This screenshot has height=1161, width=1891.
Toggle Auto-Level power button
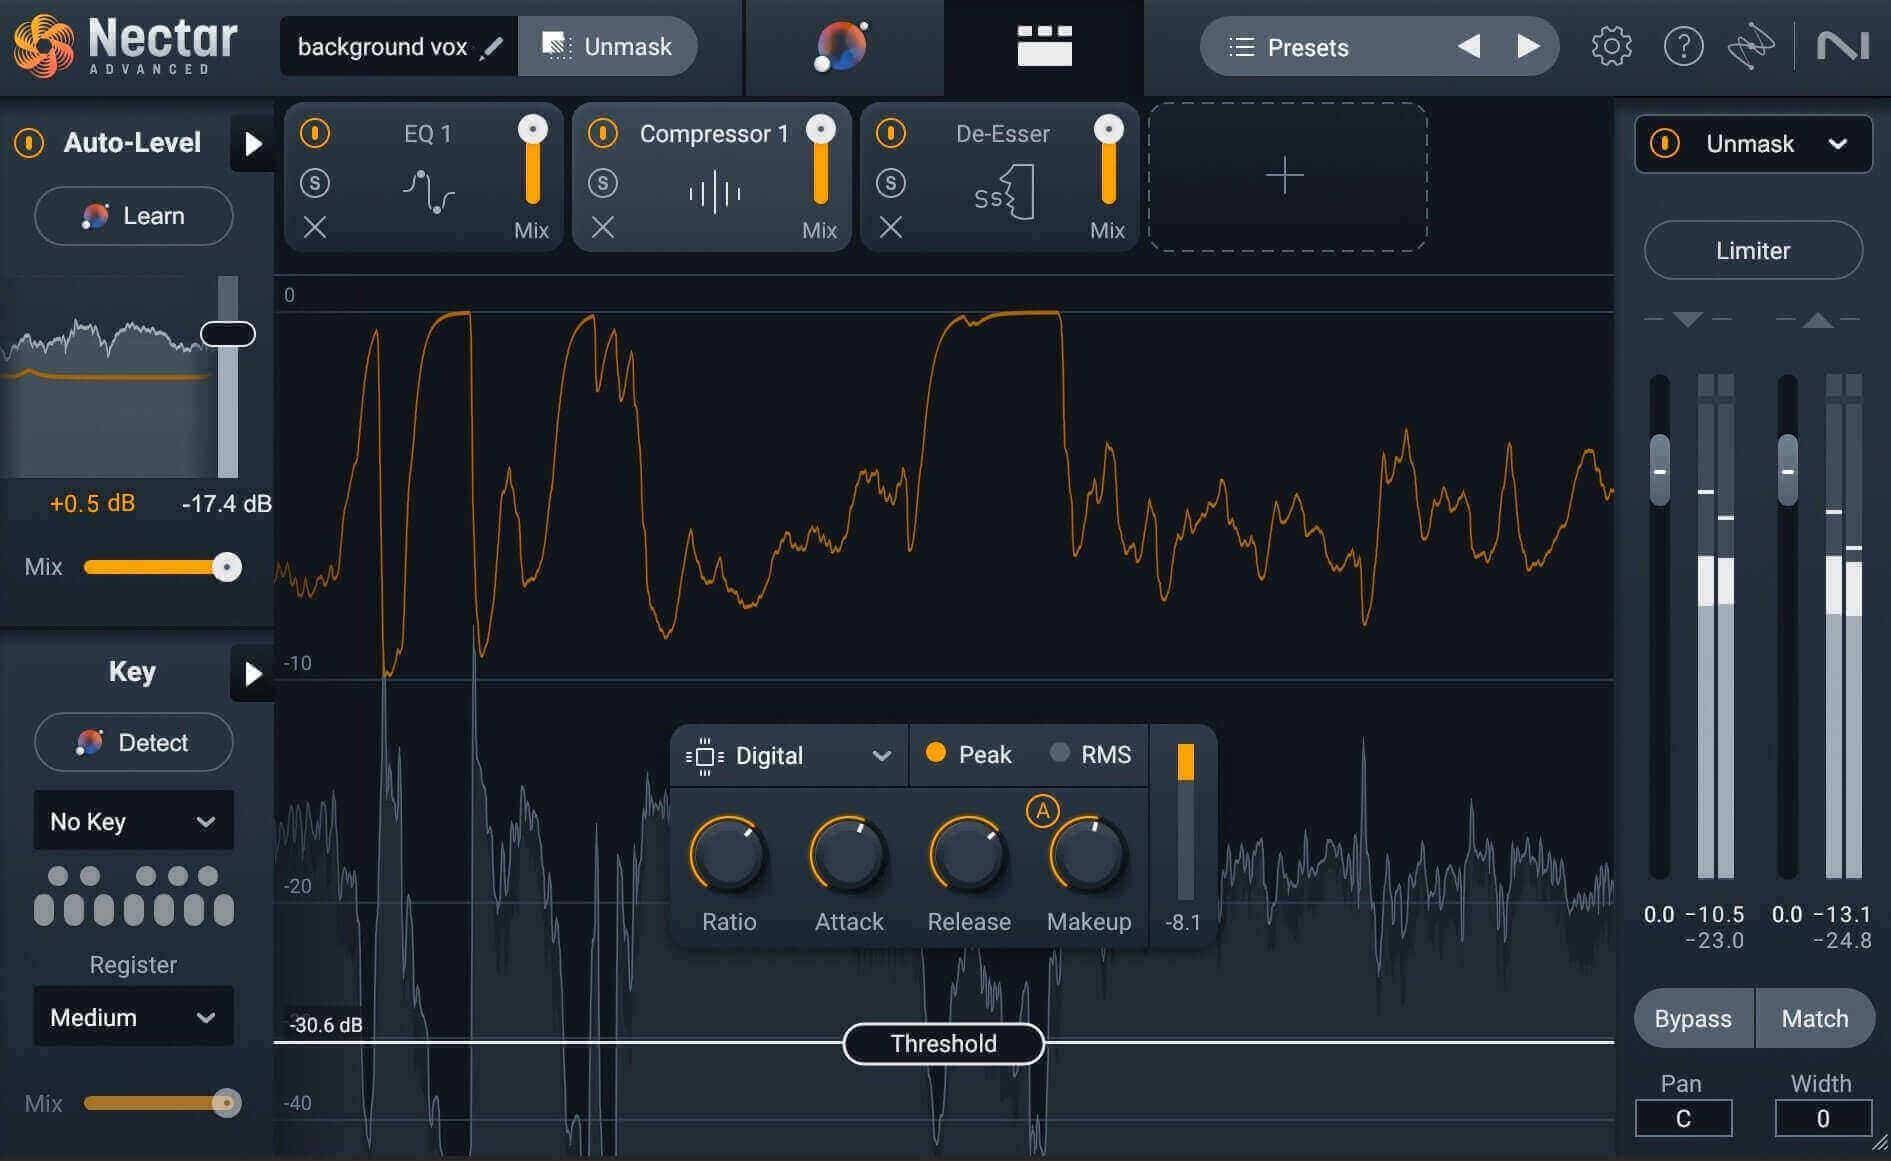point(29,143)
